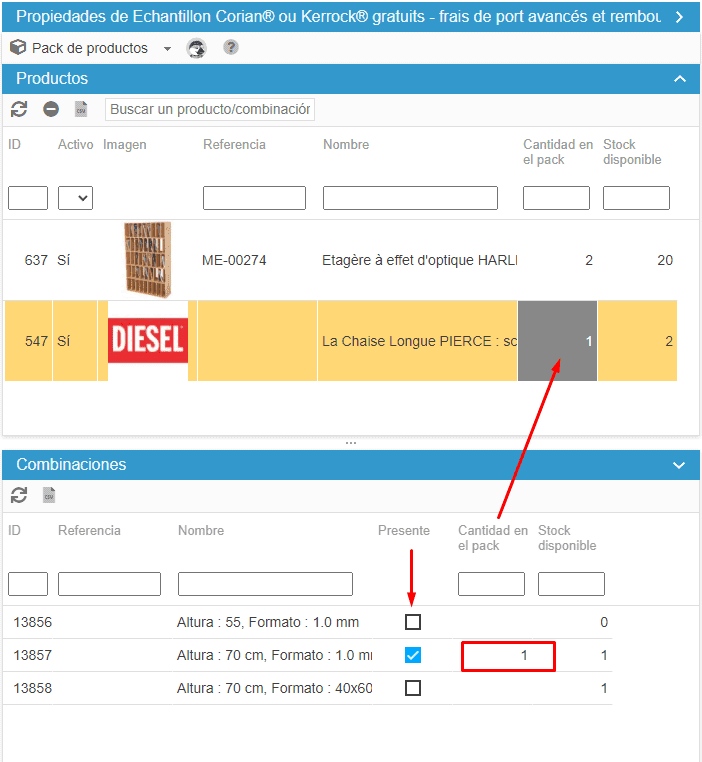This screenshot has width=702, height=762.
Task: Open the Activo filter dropdown
Action: pos(76,198)
